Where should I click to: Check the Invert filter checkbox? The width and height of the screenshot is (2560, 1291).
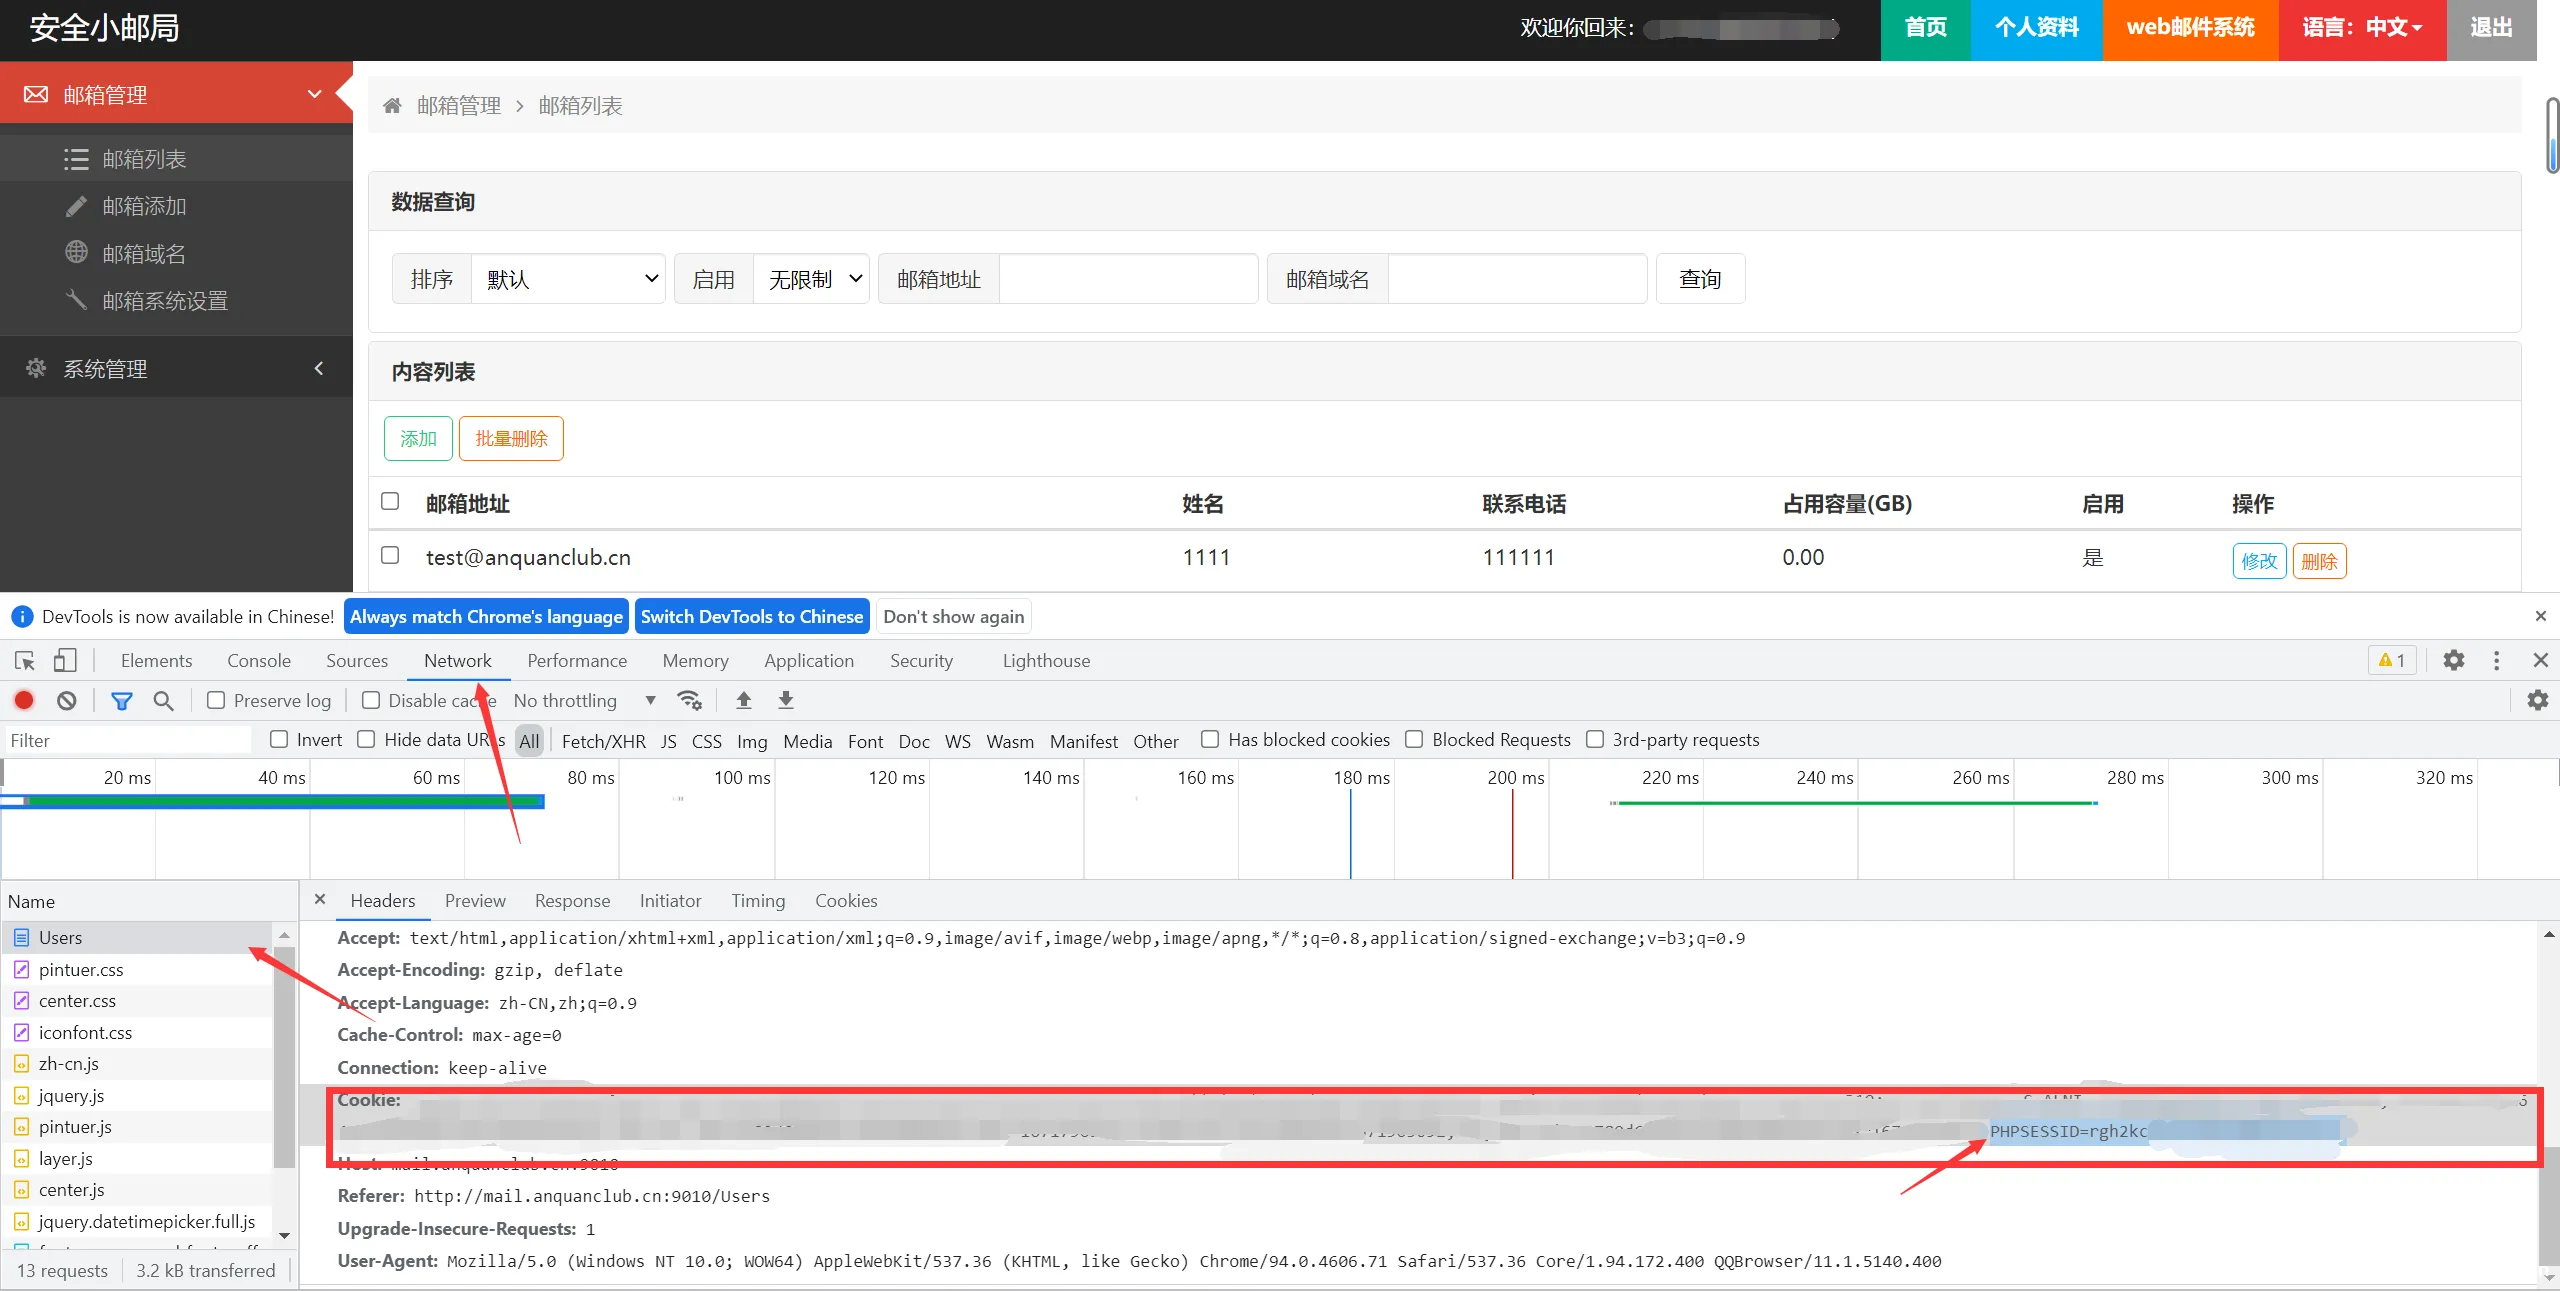tap(280, 740)
